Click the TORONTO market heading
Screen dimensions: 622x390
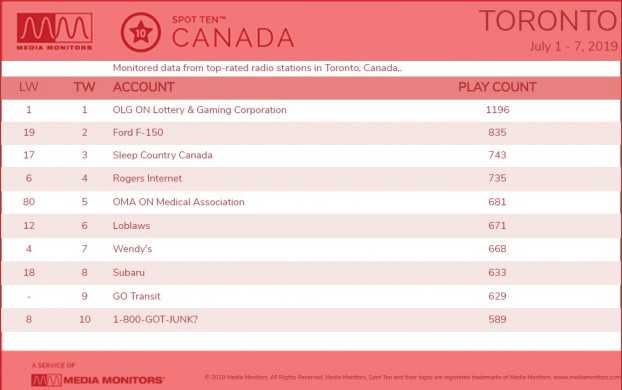[x=549, y=21]
